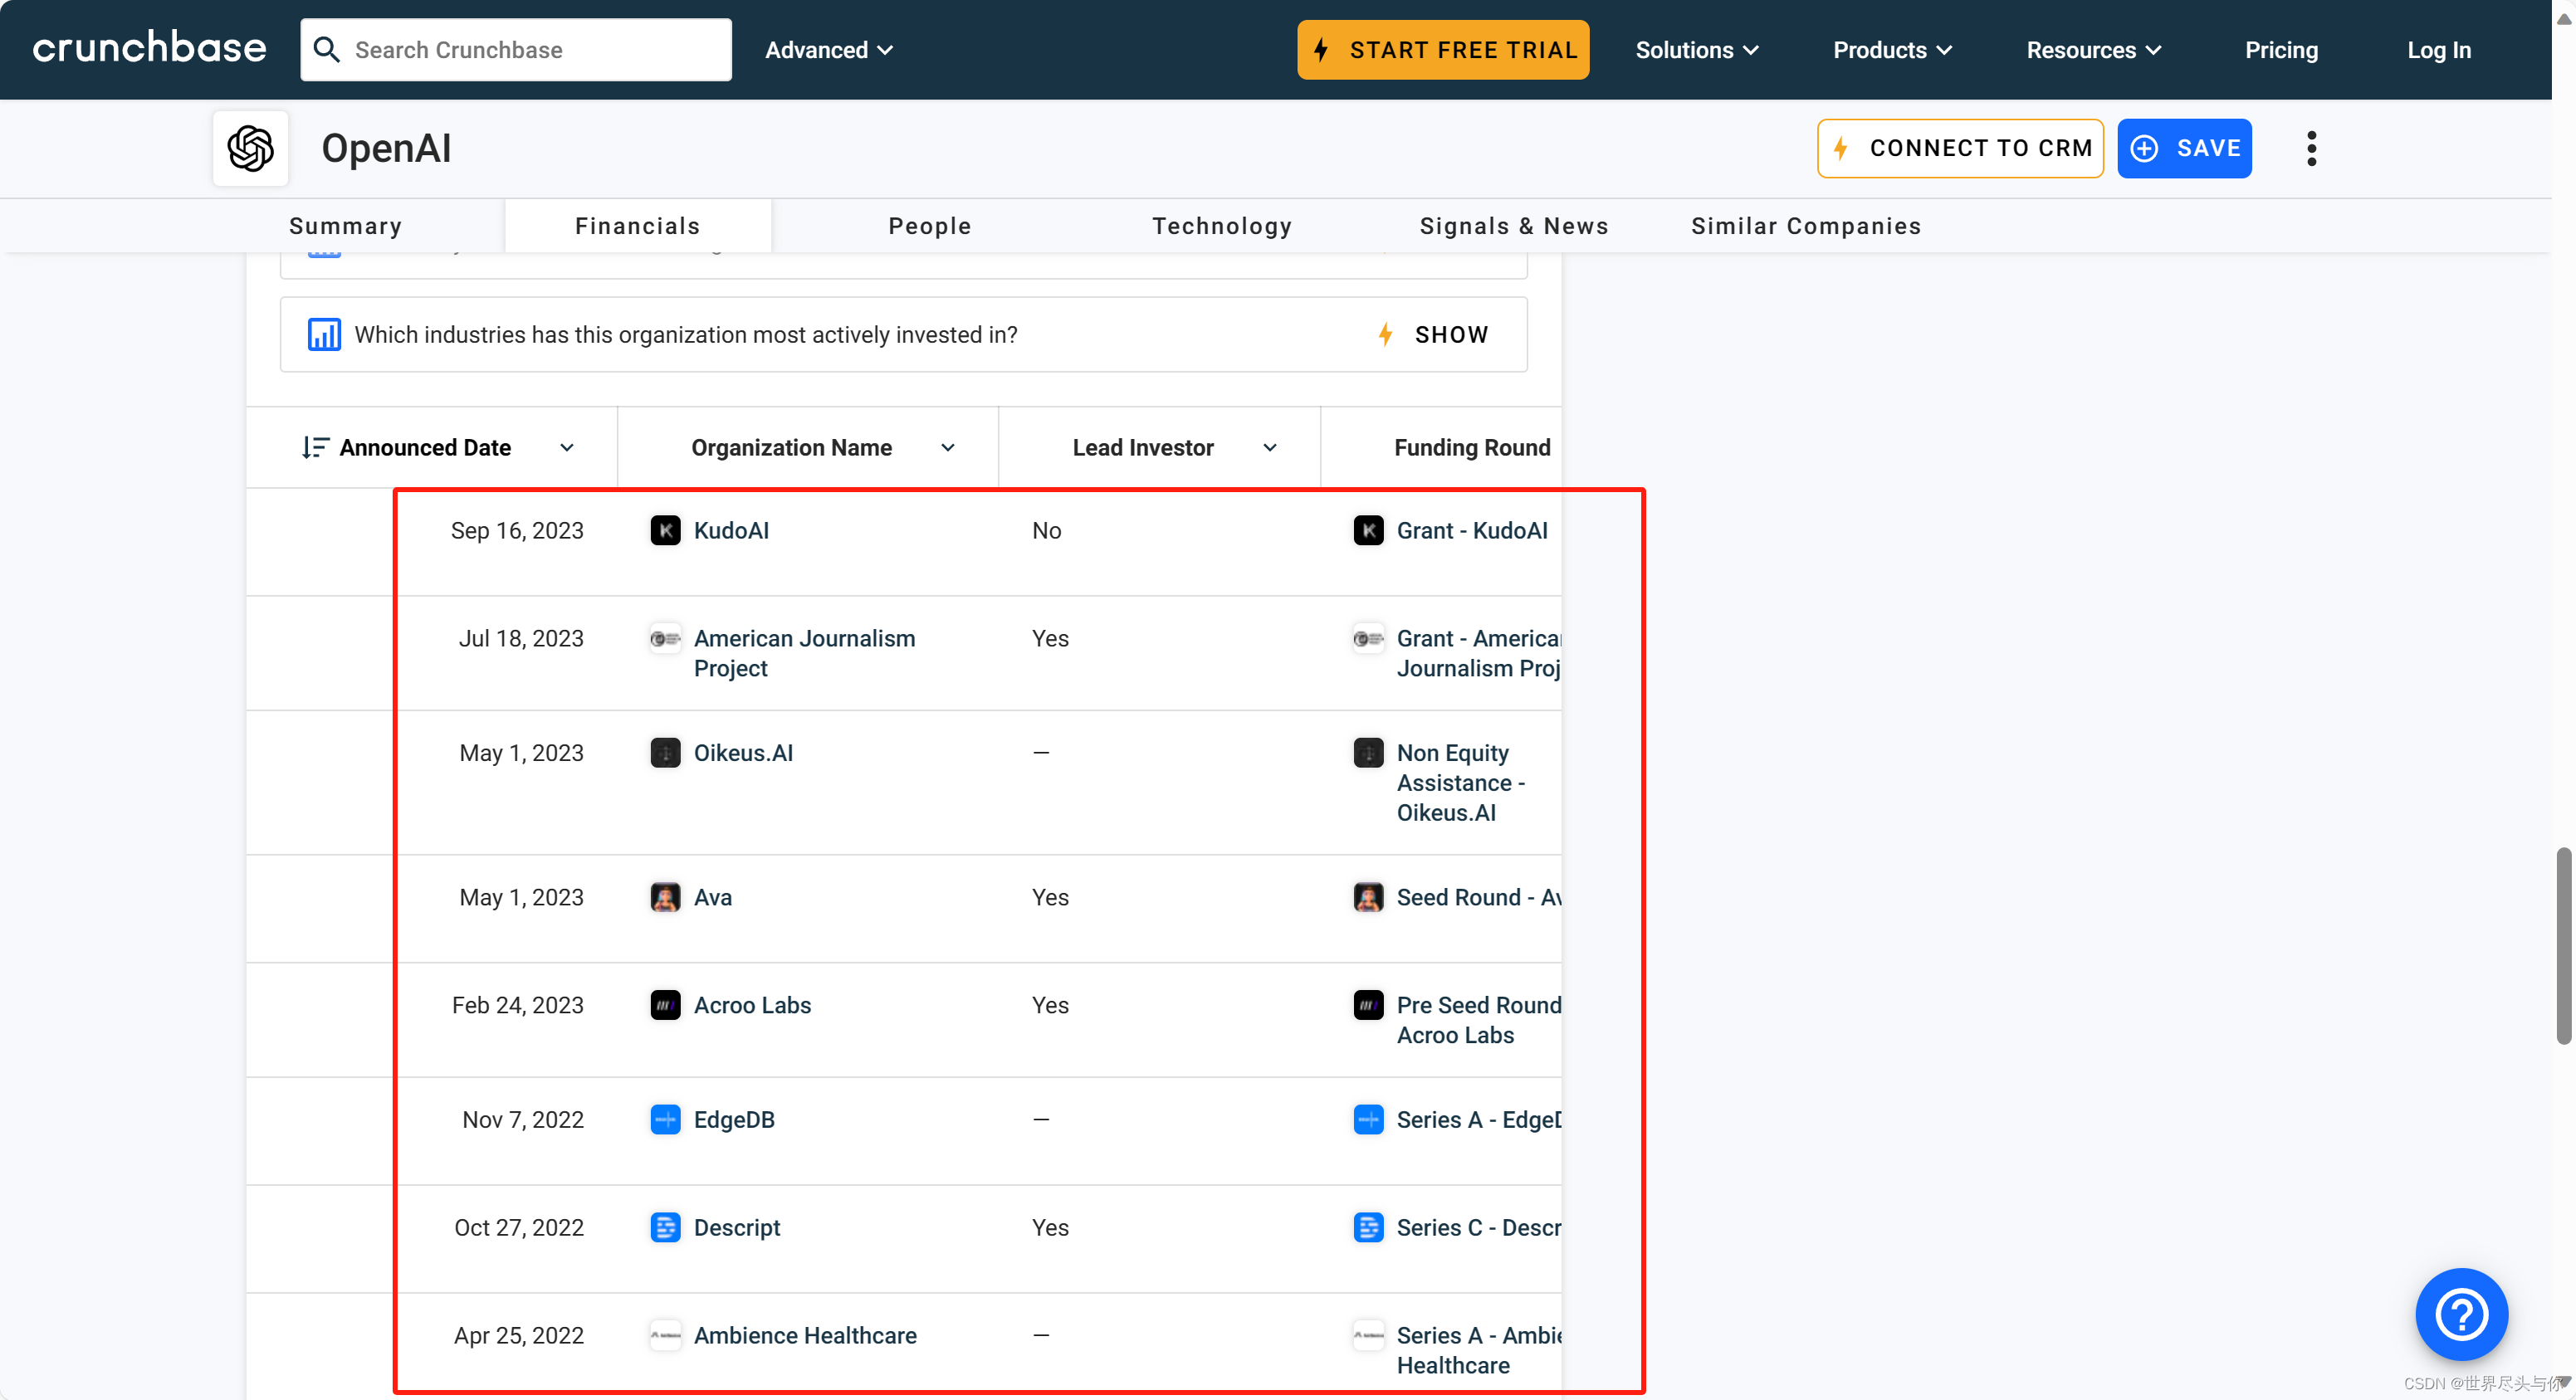Expand the Organization Name column chevron
2576x1400 pixels.
click(948, 447)
